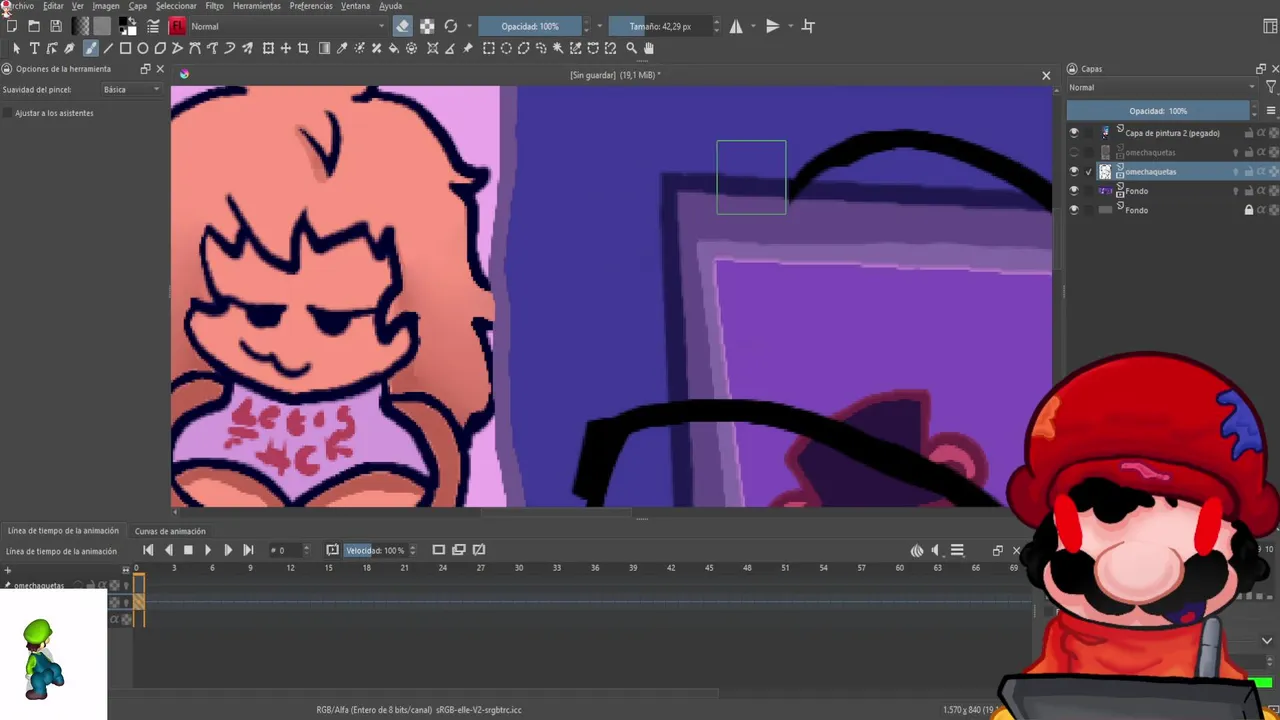Reload the original brush preset
Image resolution: width=1280 pixels, height=720 pixels.
point(451,26)
